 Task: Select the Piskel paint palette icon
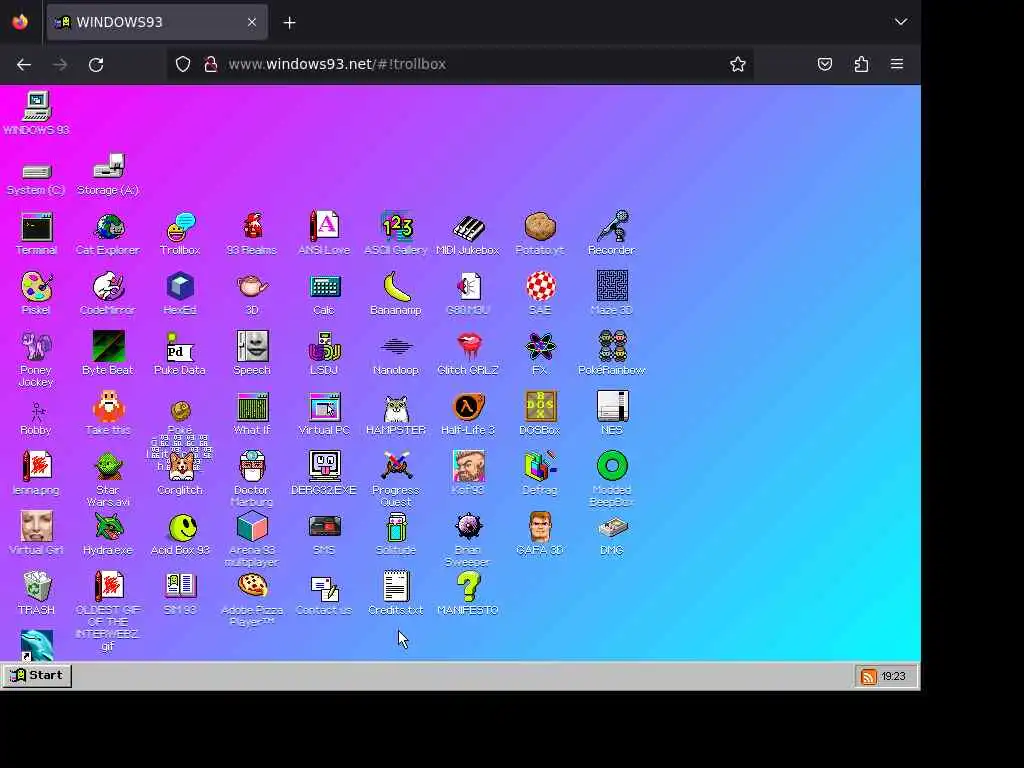[37, 293]
